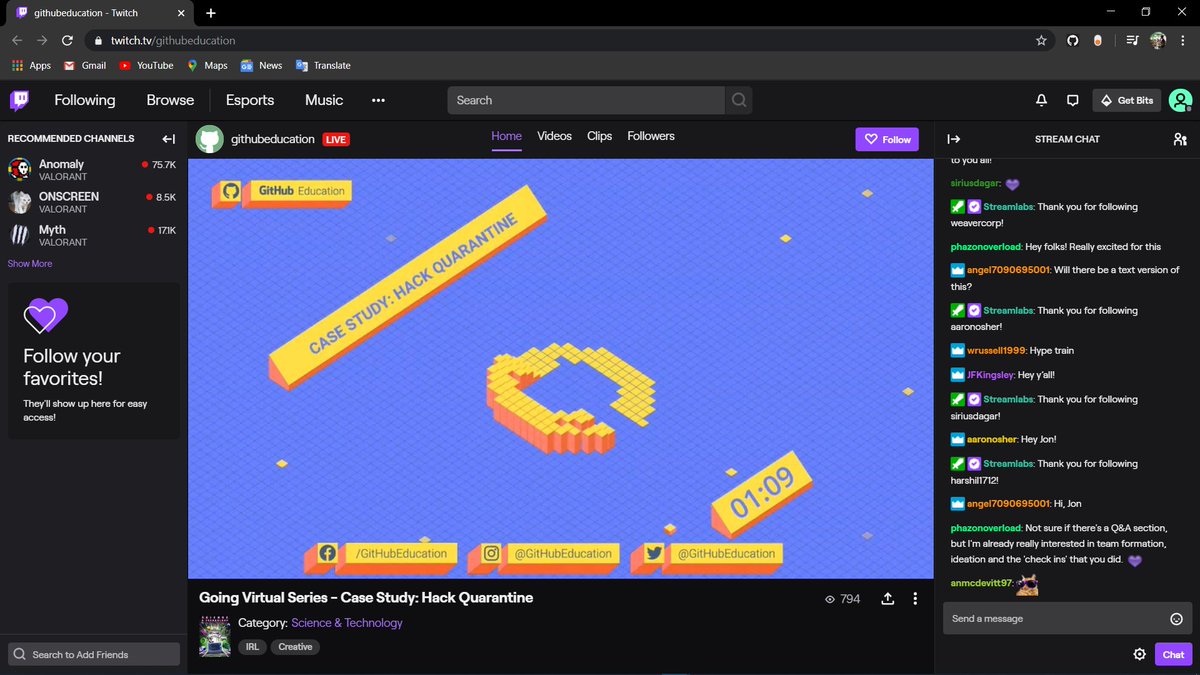The width and height of the screenshot is (1200, 675).
Task: Open the Gmail bookmark
Action: (85, 65)
